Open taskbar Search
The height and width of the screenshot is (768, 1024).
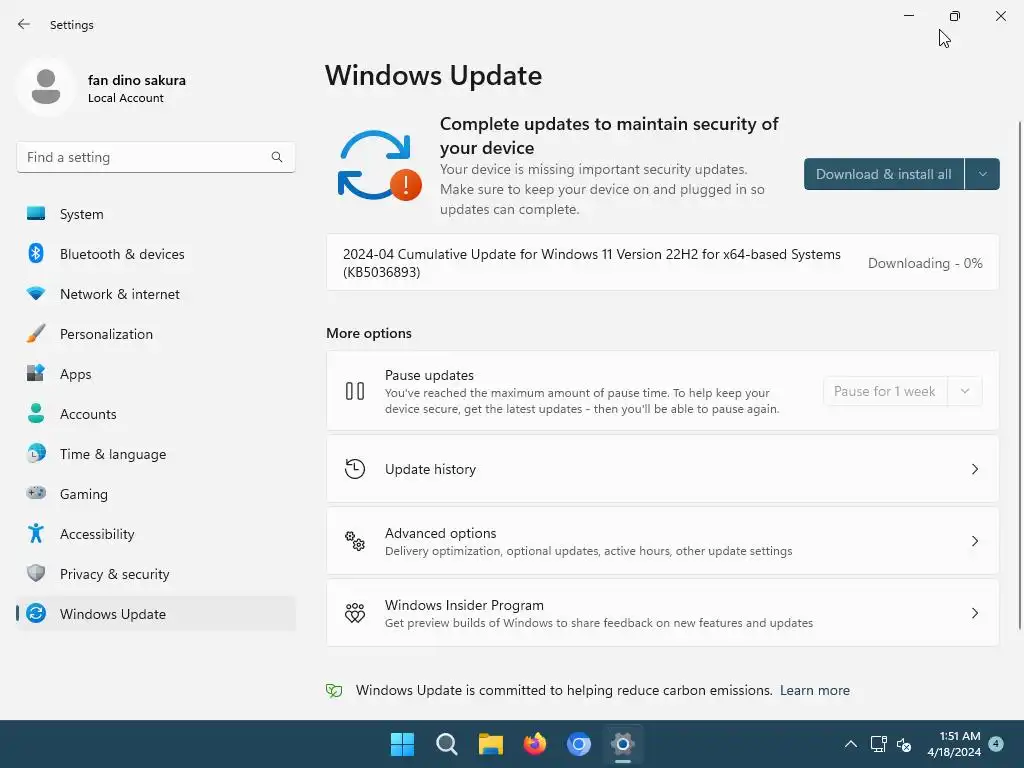pos(447,744)
